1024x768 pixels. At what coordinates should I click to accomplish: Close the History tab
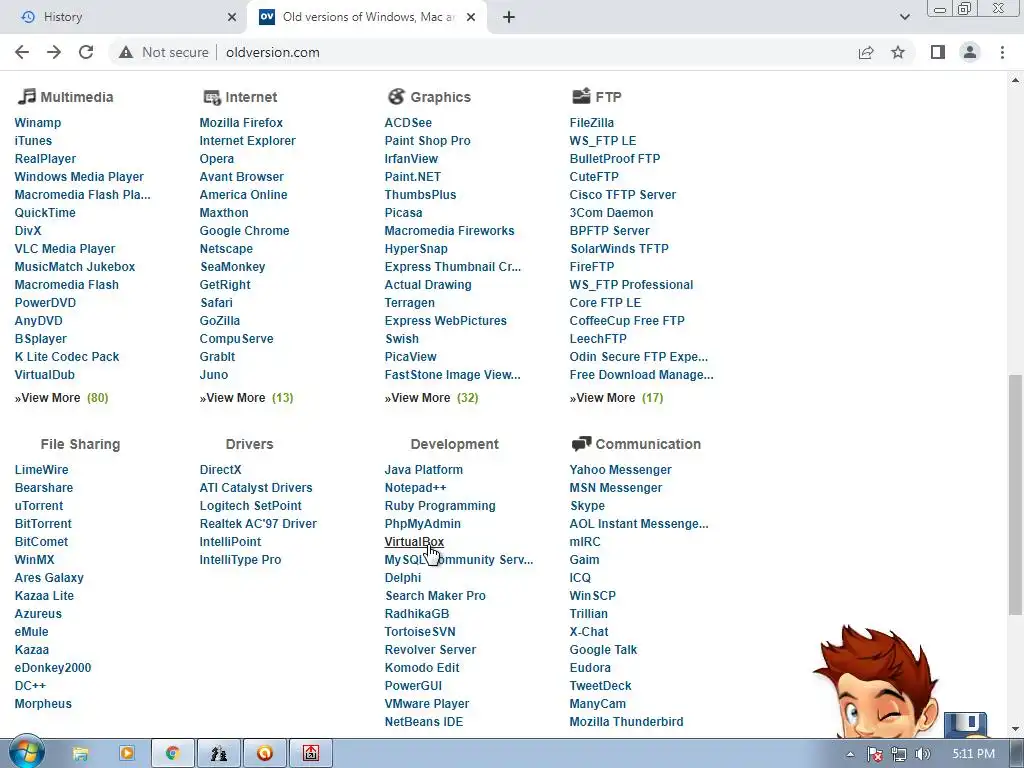pos(232,17)
